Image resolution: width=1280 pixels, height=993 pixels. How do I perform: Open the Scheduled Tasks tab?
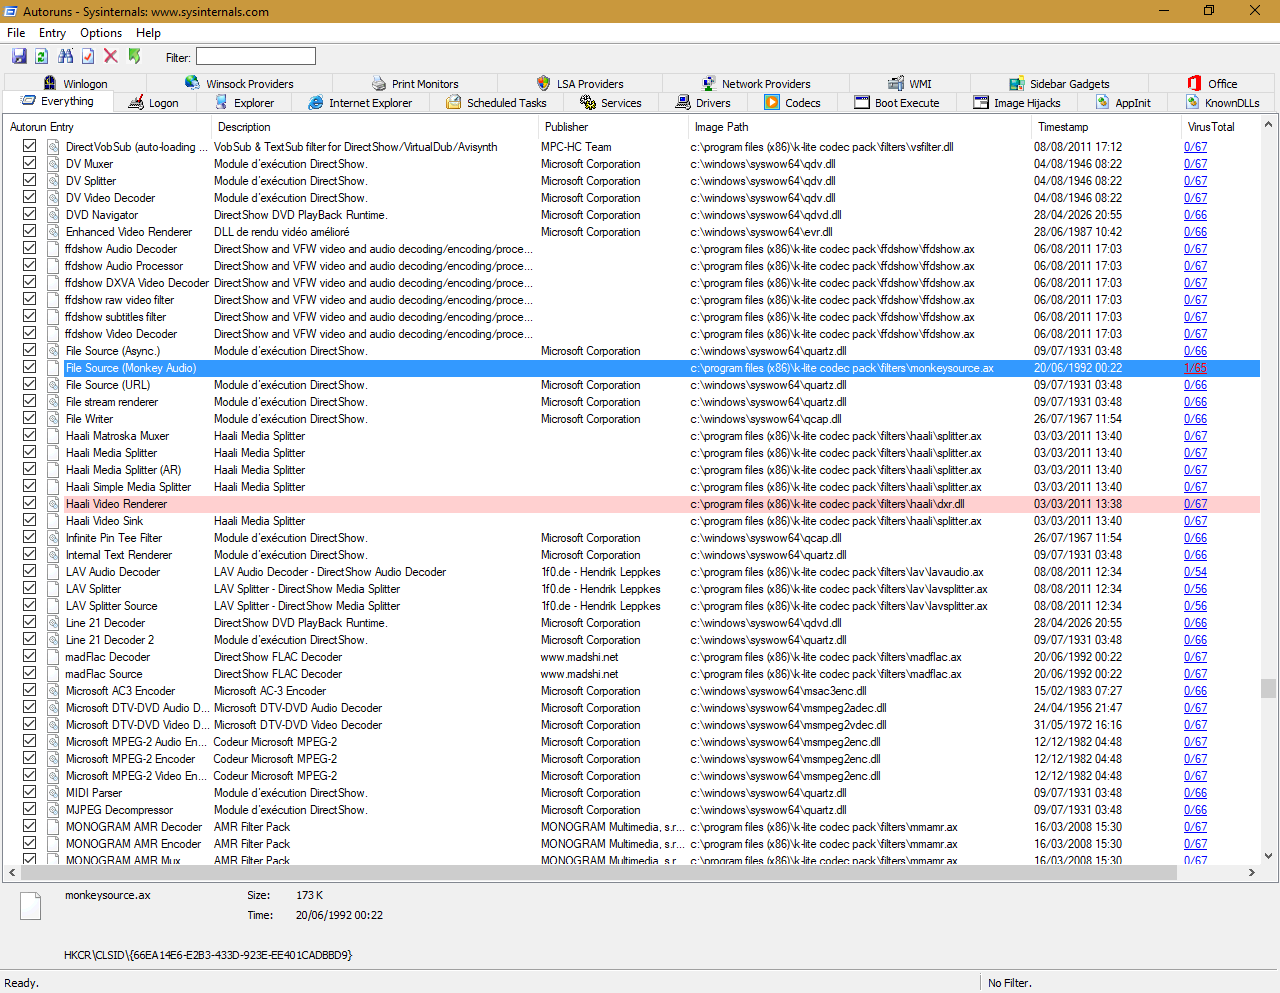(496, 103)
